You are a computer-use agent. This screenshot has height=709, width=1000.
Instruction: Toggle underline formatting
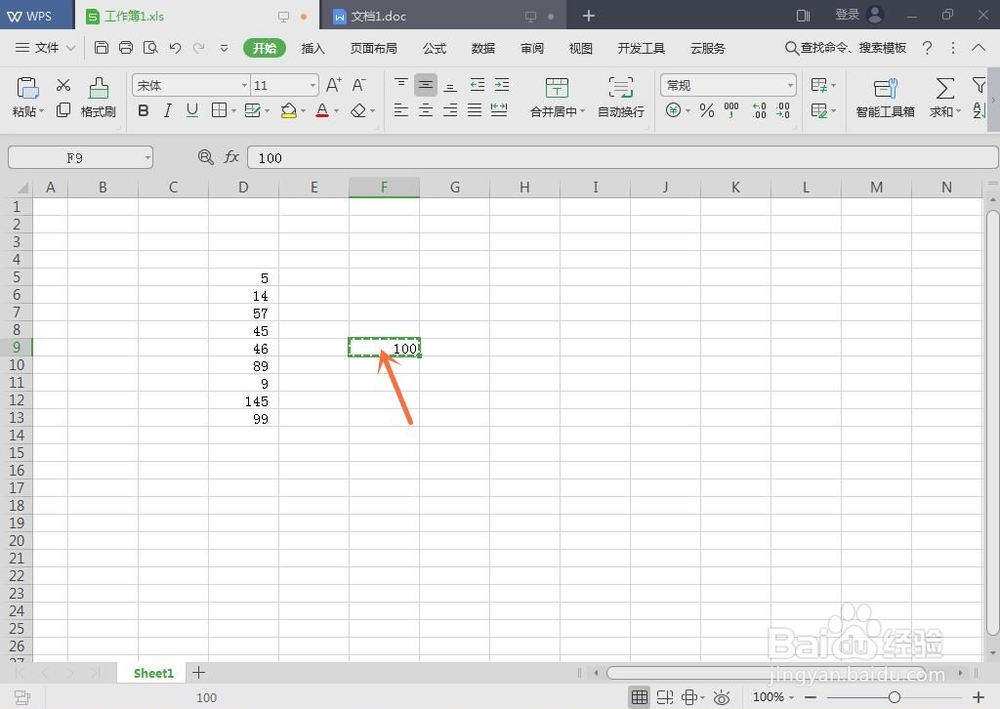pyautogui.click(x=191, y=111)
